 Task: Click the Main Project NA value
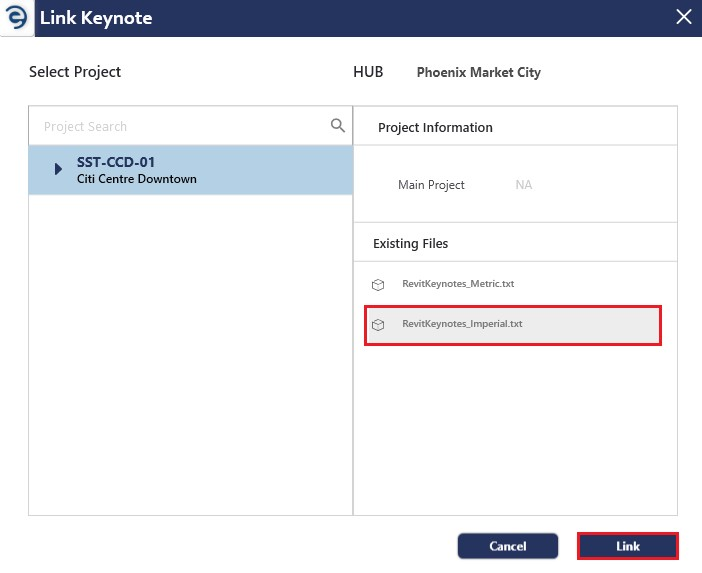(523, 184)
